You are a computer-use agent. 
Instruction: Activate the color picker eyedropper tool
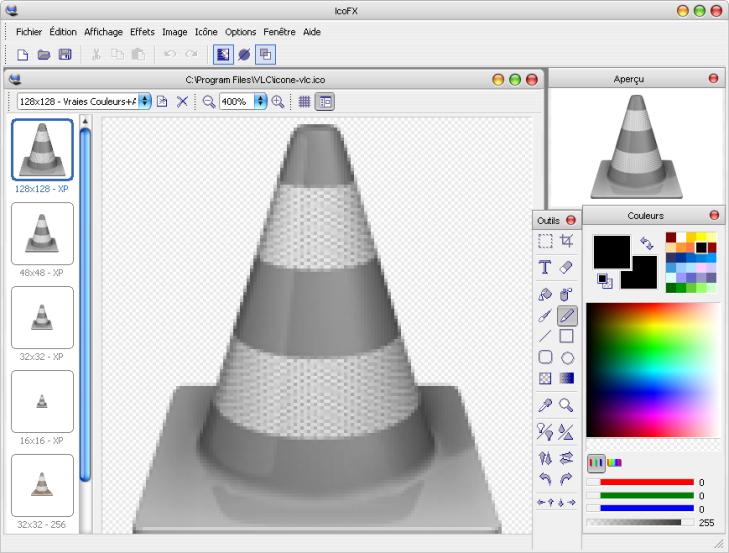click(545, 405)
